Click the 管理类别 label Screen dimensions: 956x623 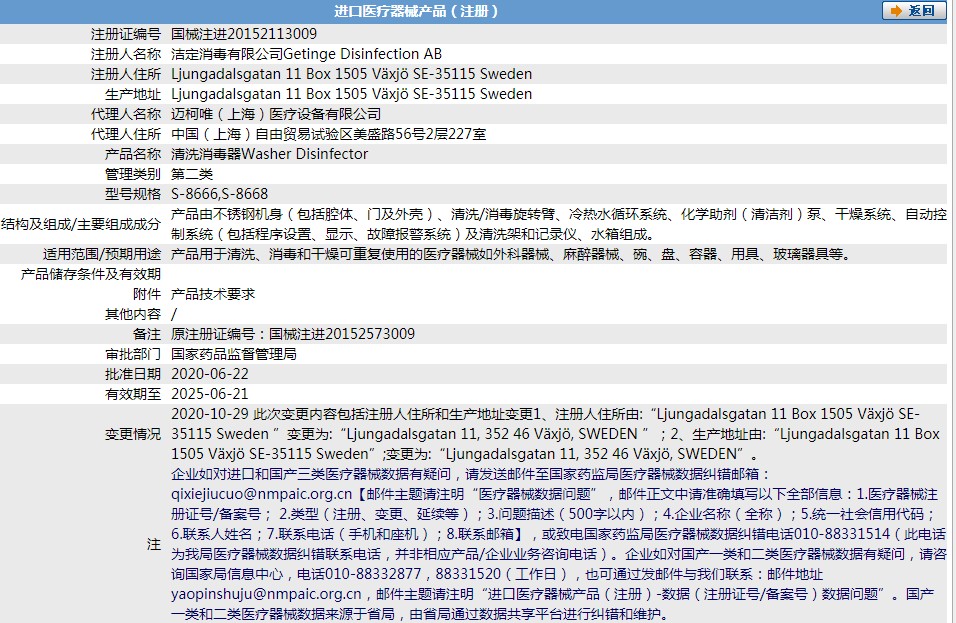coord(133,174)
